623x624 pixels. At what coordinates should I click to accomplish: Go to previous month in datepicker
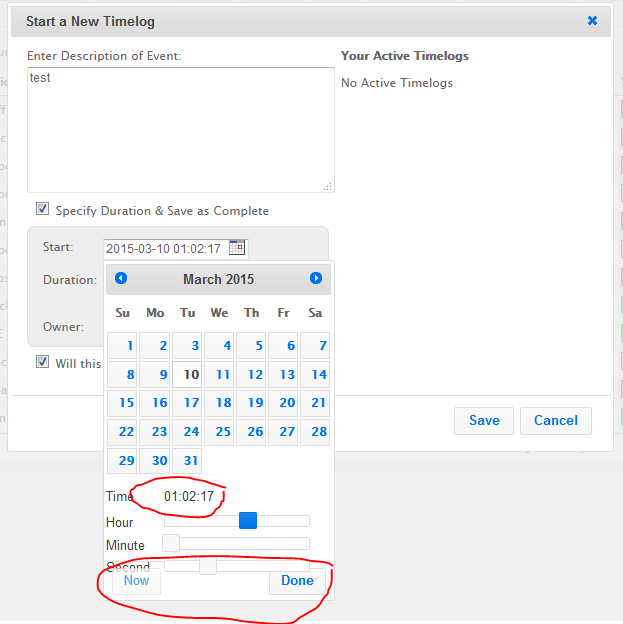[x=121, y=279]
